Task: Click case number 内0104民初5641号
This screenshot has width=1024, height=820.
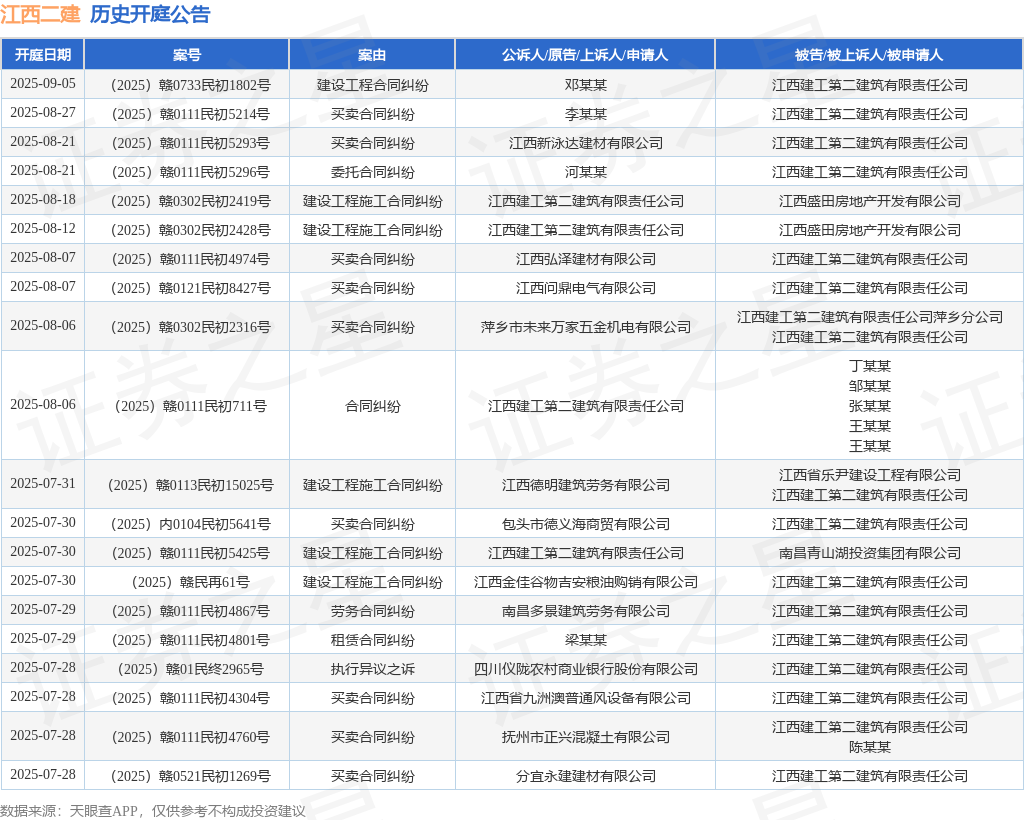Action: [191, 524]
